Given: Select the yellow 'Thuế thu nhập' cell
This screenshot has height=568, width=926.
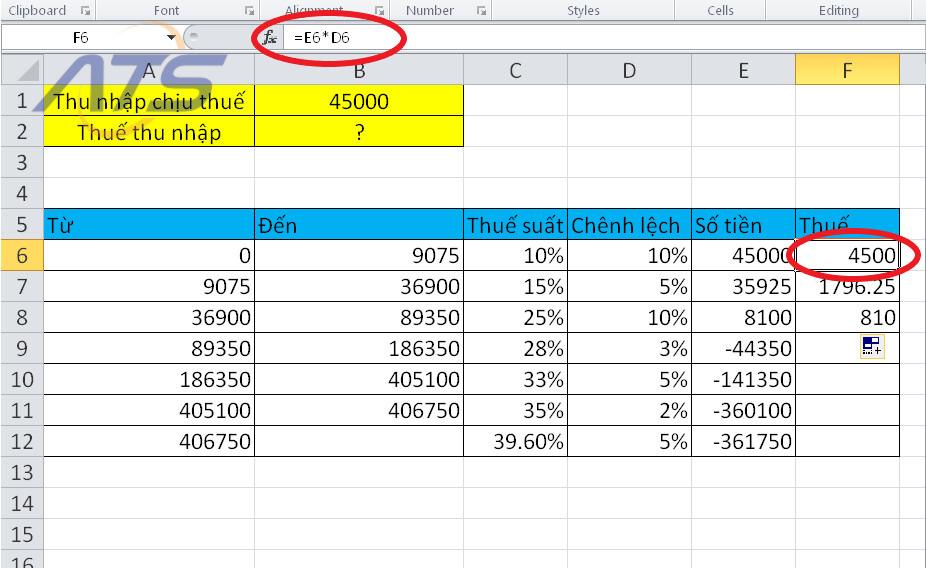Looking at the screenshot, I should click(x=149, y=132).
